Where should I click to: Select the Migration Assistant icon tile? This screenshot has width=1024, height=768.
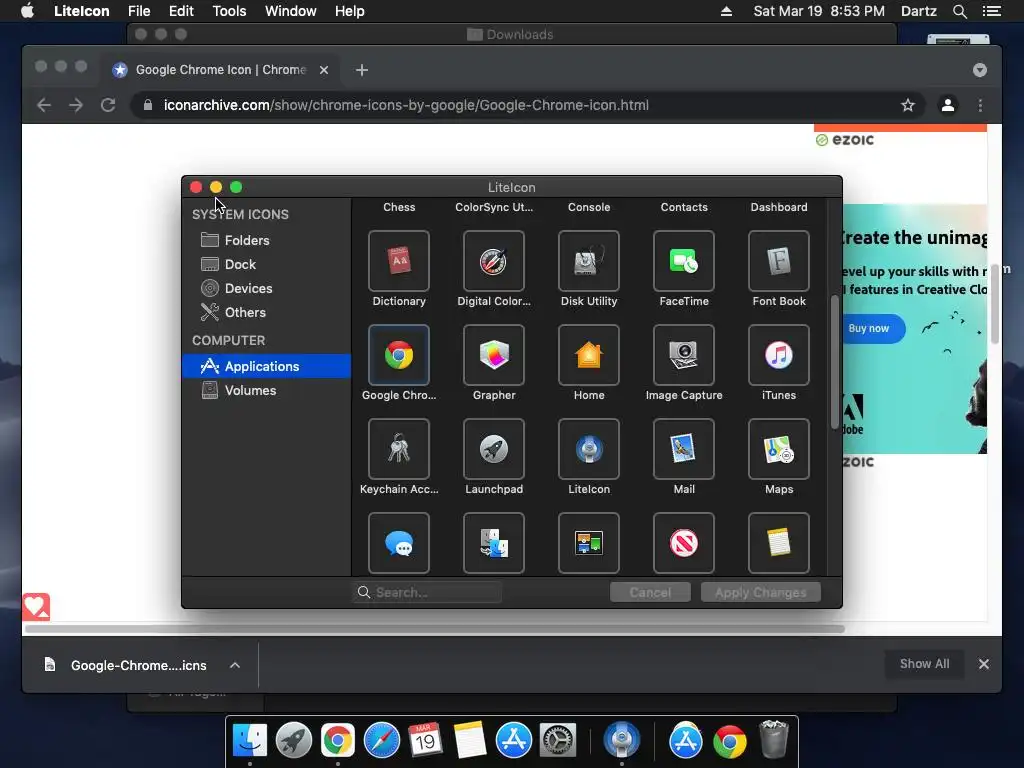tap(494, 543)
